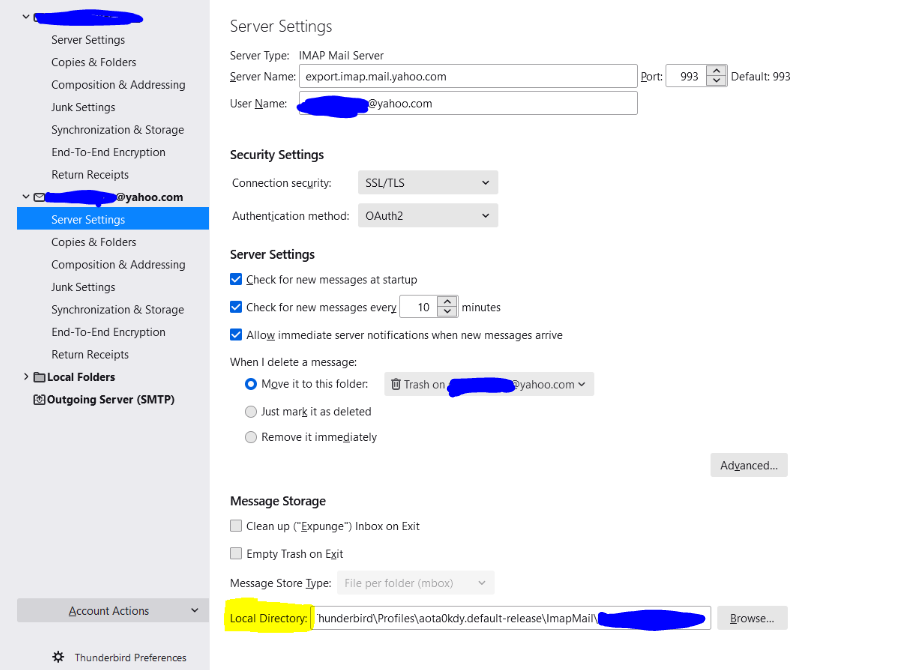Click the Outgoing Server (SMTP) icon
This screenshot has width=918, height=670.
point(39,400)
